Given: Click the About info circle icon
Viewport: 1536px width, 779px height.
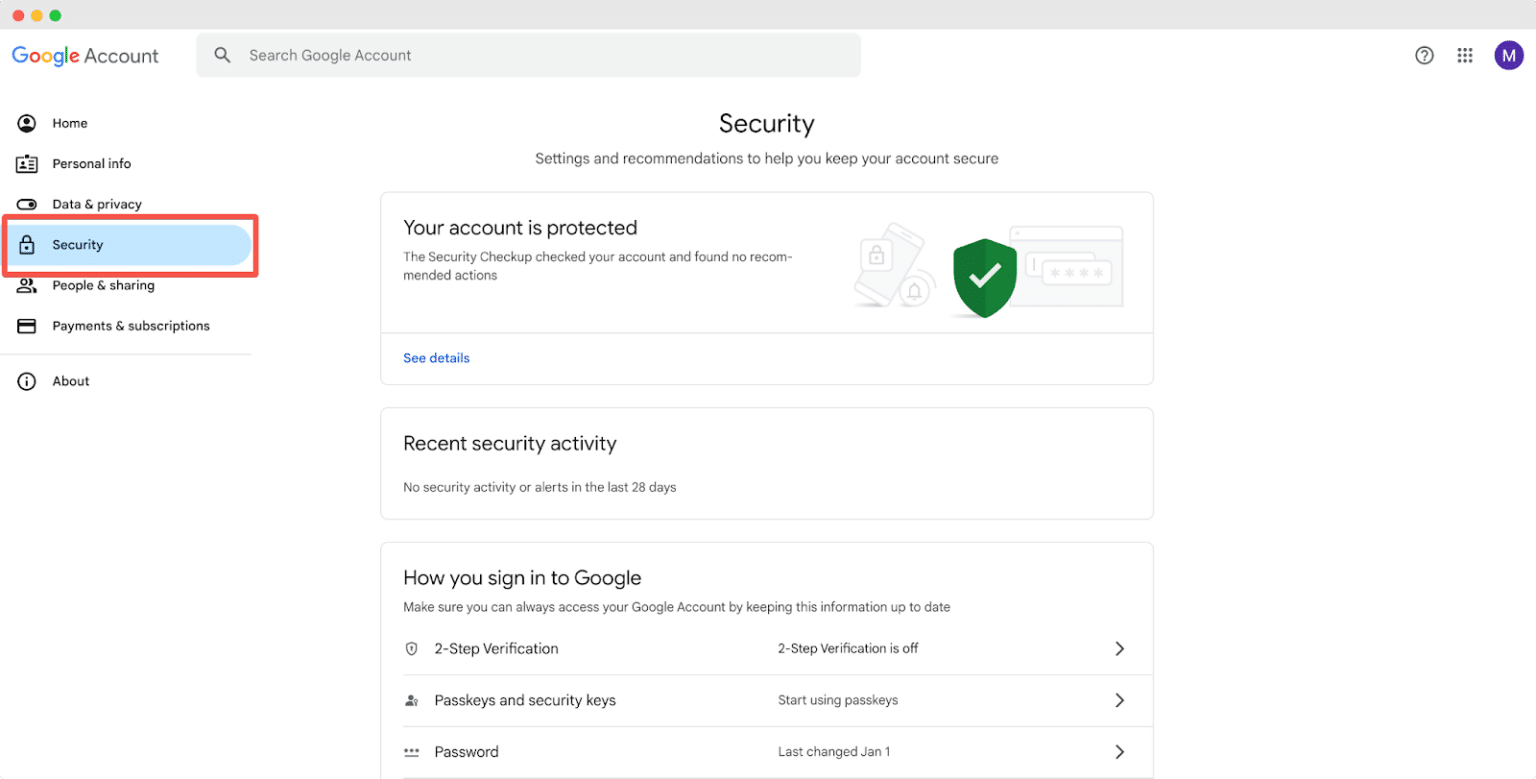Looking at the screenshot, I should point(27,381).
